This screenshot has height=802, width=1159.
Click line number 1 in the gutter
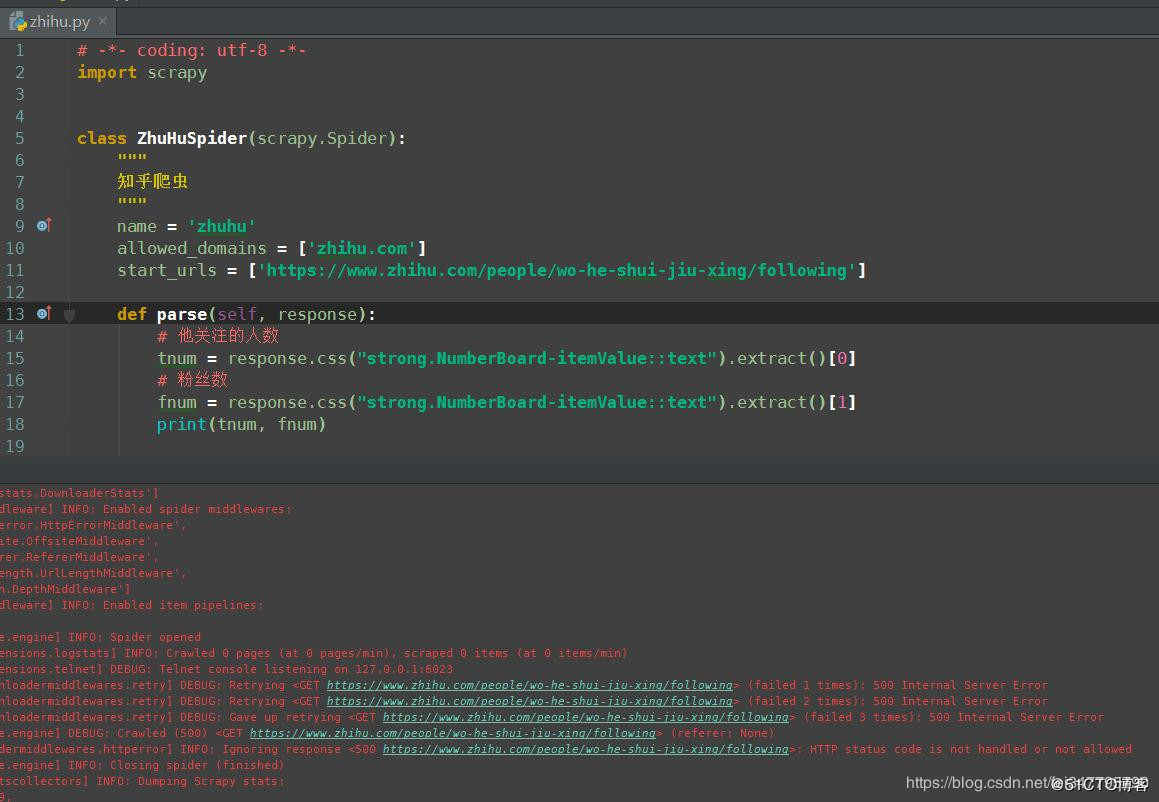pos(20,50)
